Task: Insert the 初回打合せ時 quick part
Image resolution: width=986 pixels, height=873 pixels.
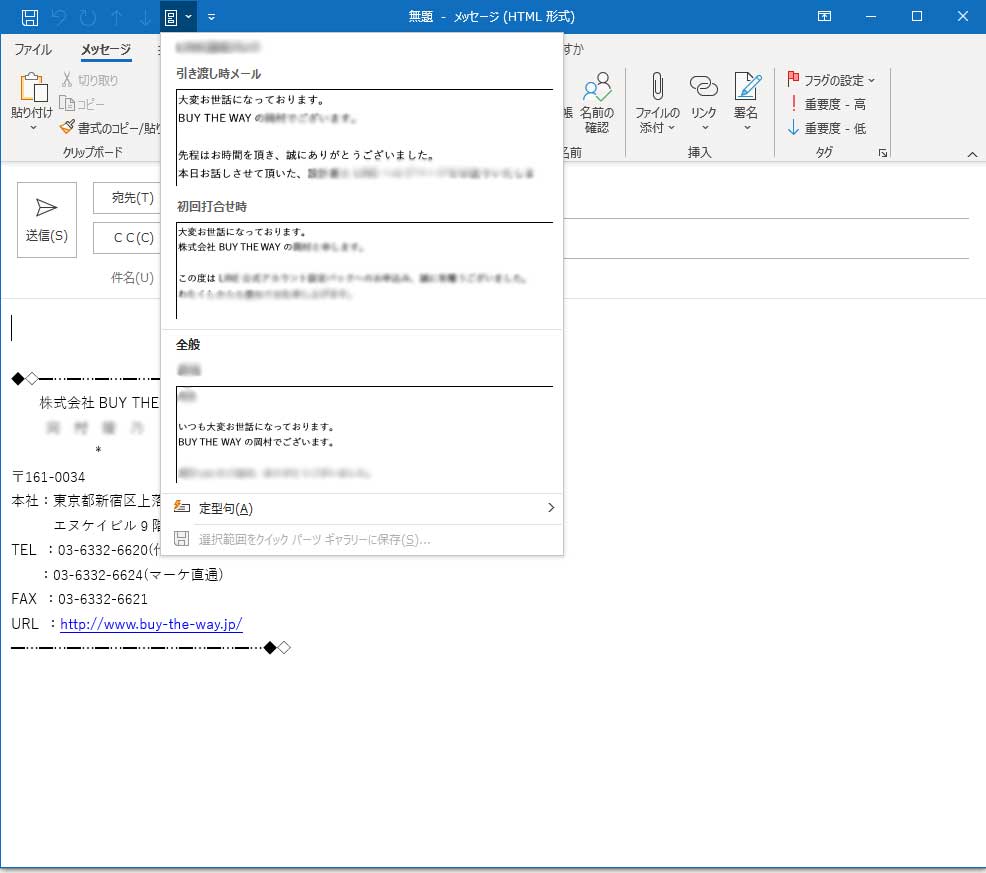Action: (x=363, y=262)
